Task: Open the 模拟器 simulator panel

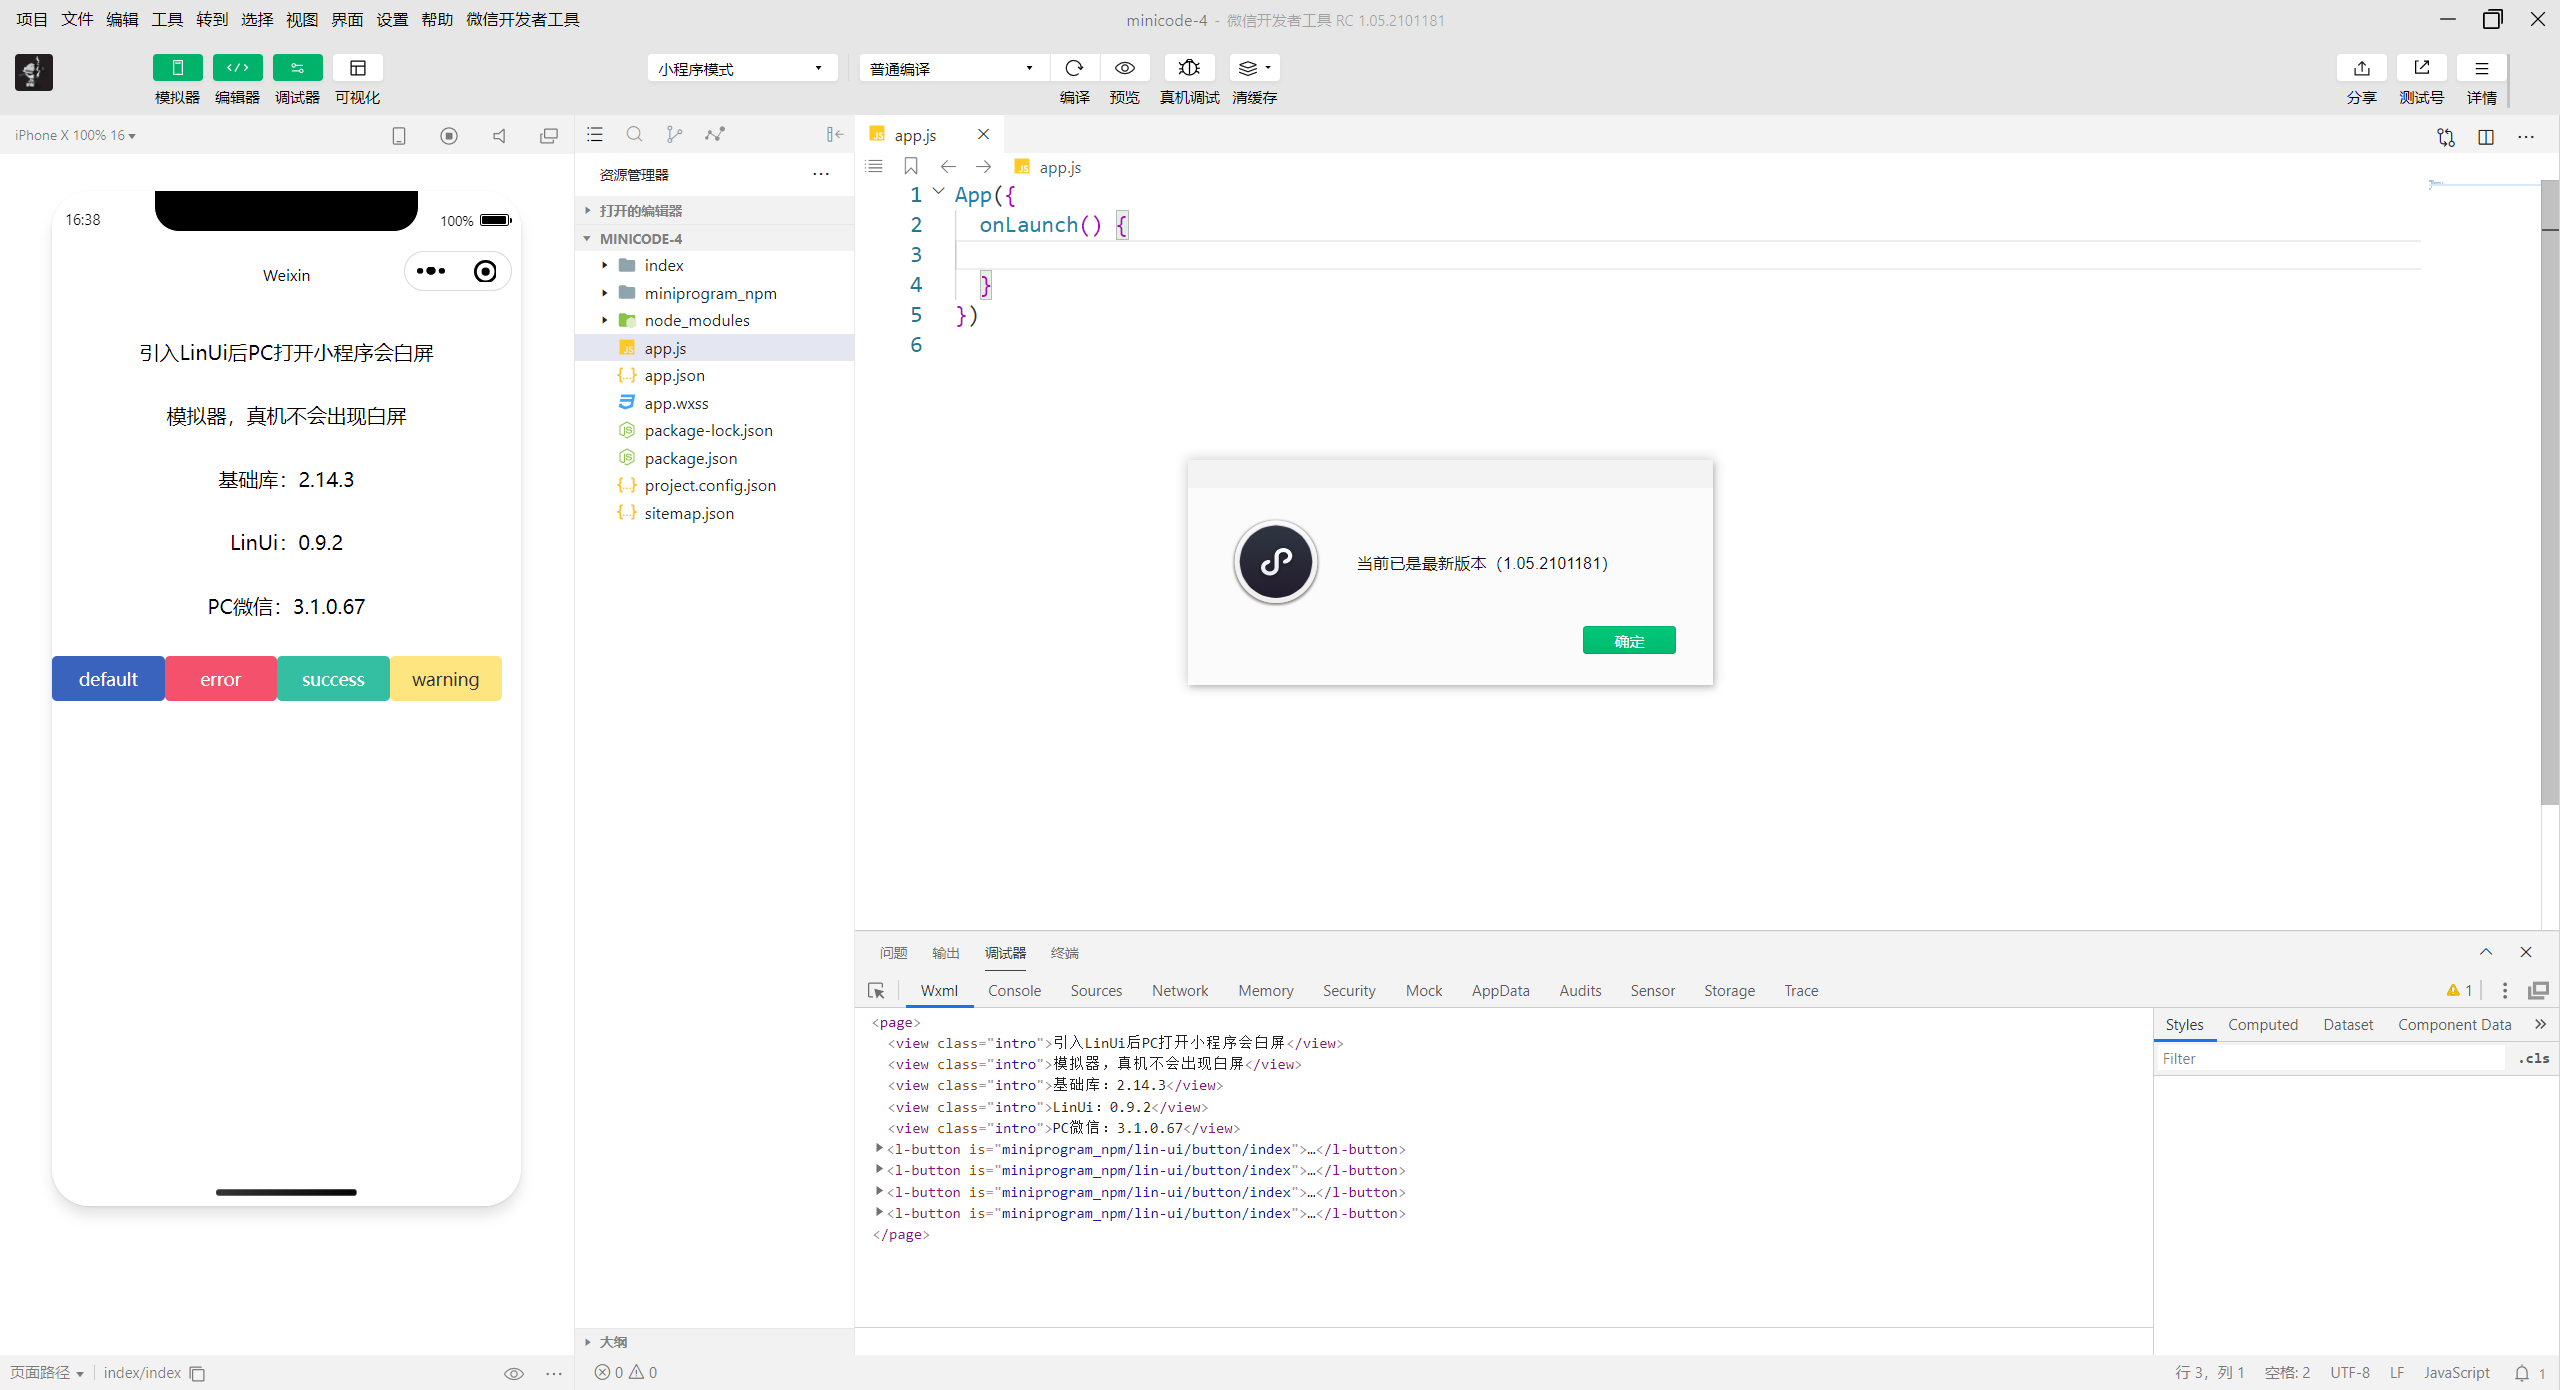Action: (176, 67)
